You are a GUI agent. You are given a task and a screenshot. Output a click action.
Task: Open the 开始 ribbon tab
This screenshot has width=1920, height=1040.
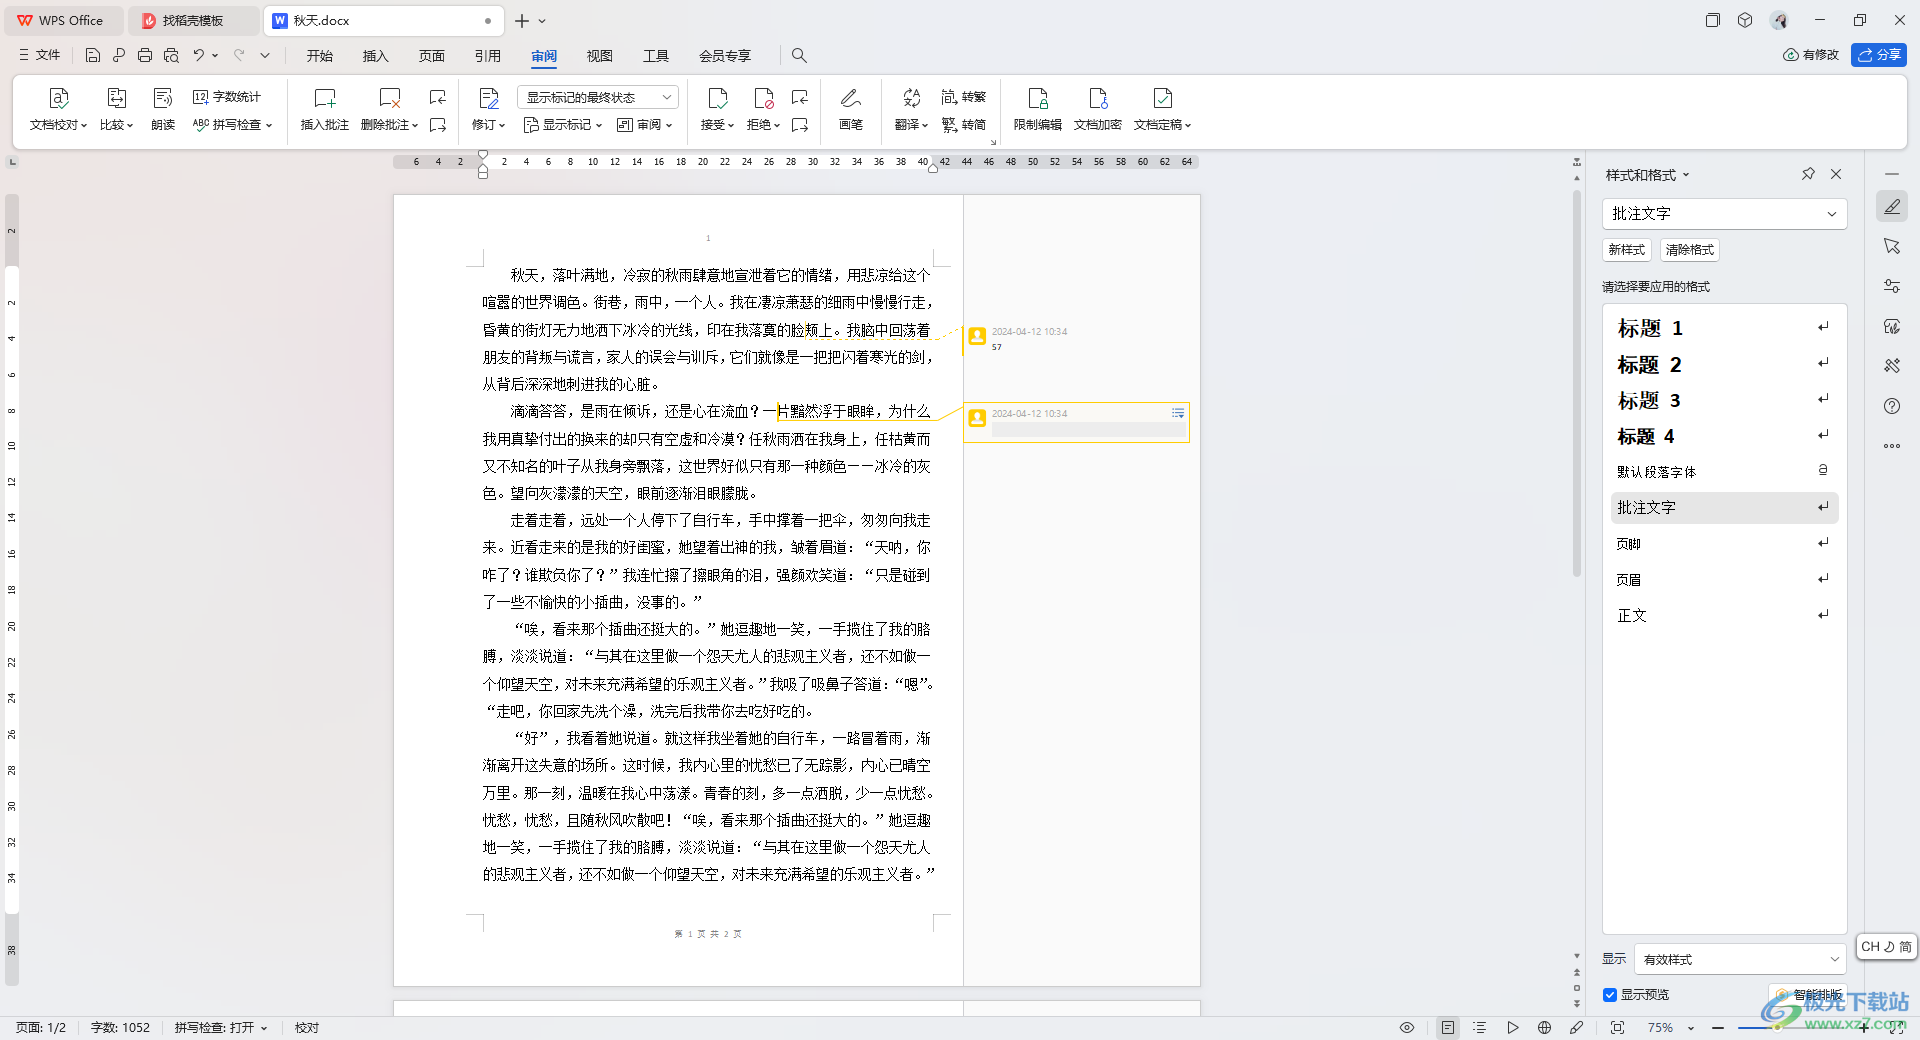coord(320,56)
